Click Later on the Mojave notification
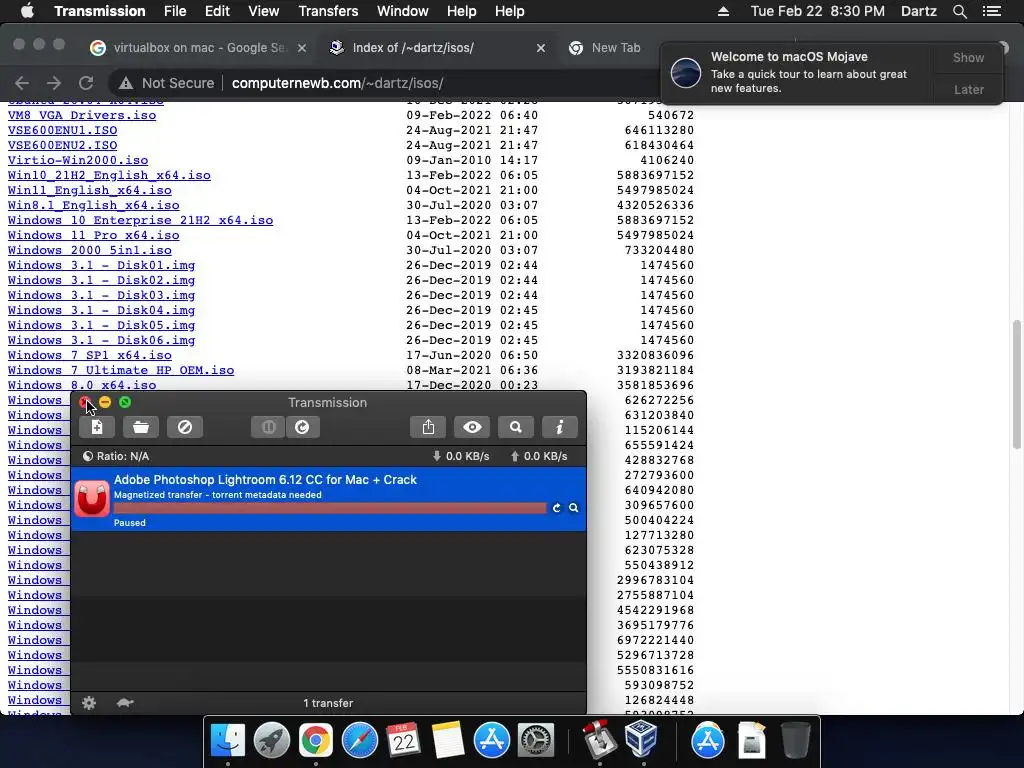This screenshot has height=768, width=1024. click(968, 89)
